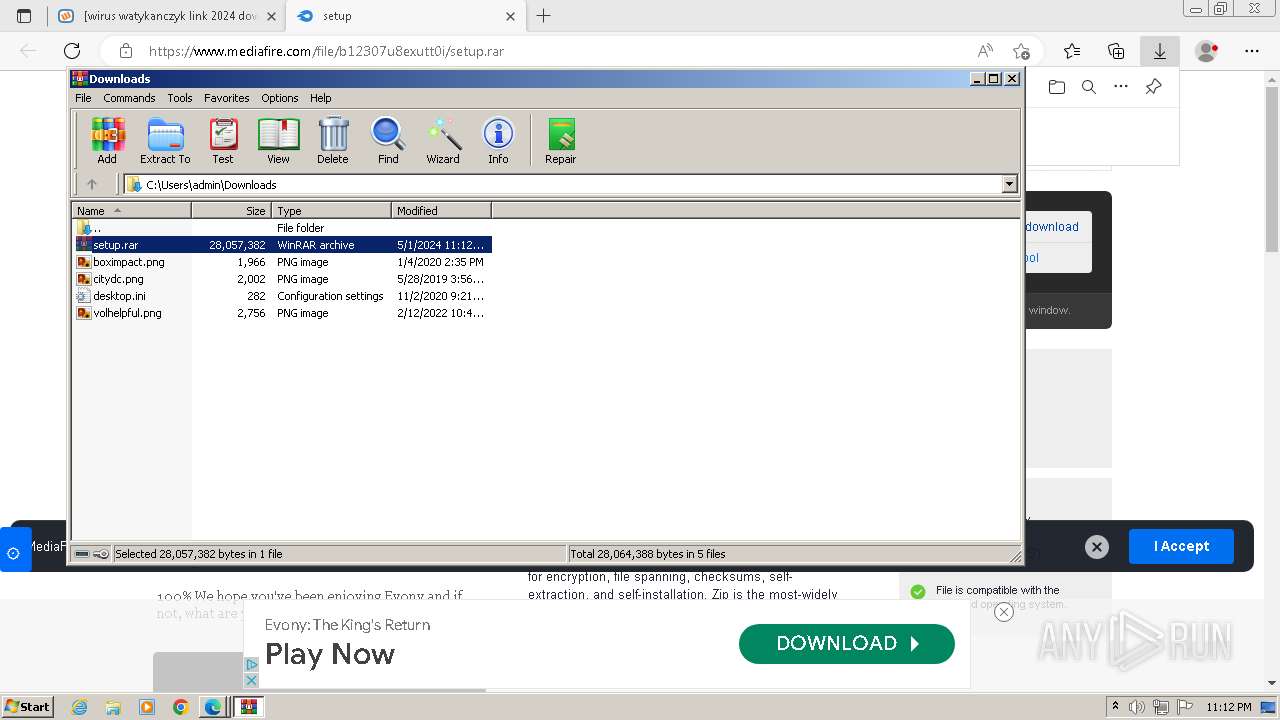Open more options in downloads panel
The height and width of the screenshot is (720, 1280).
(1121, 87)
